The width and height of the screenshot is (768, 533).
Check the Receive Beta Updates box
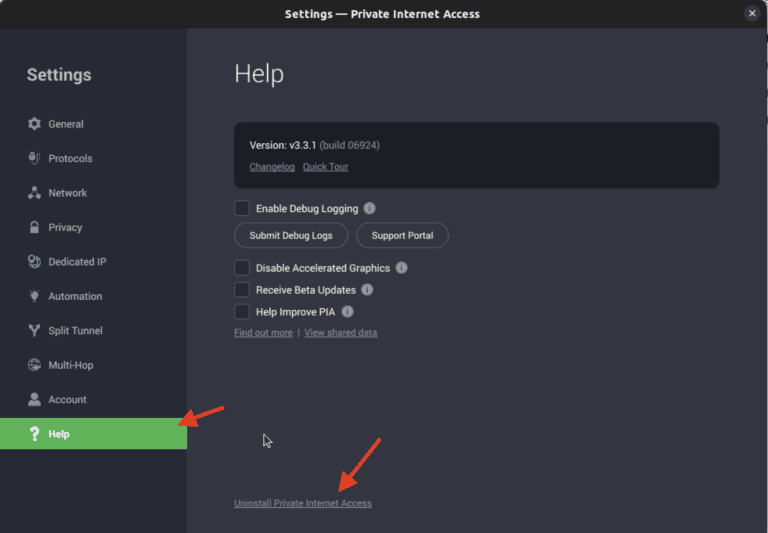[242, 290]
